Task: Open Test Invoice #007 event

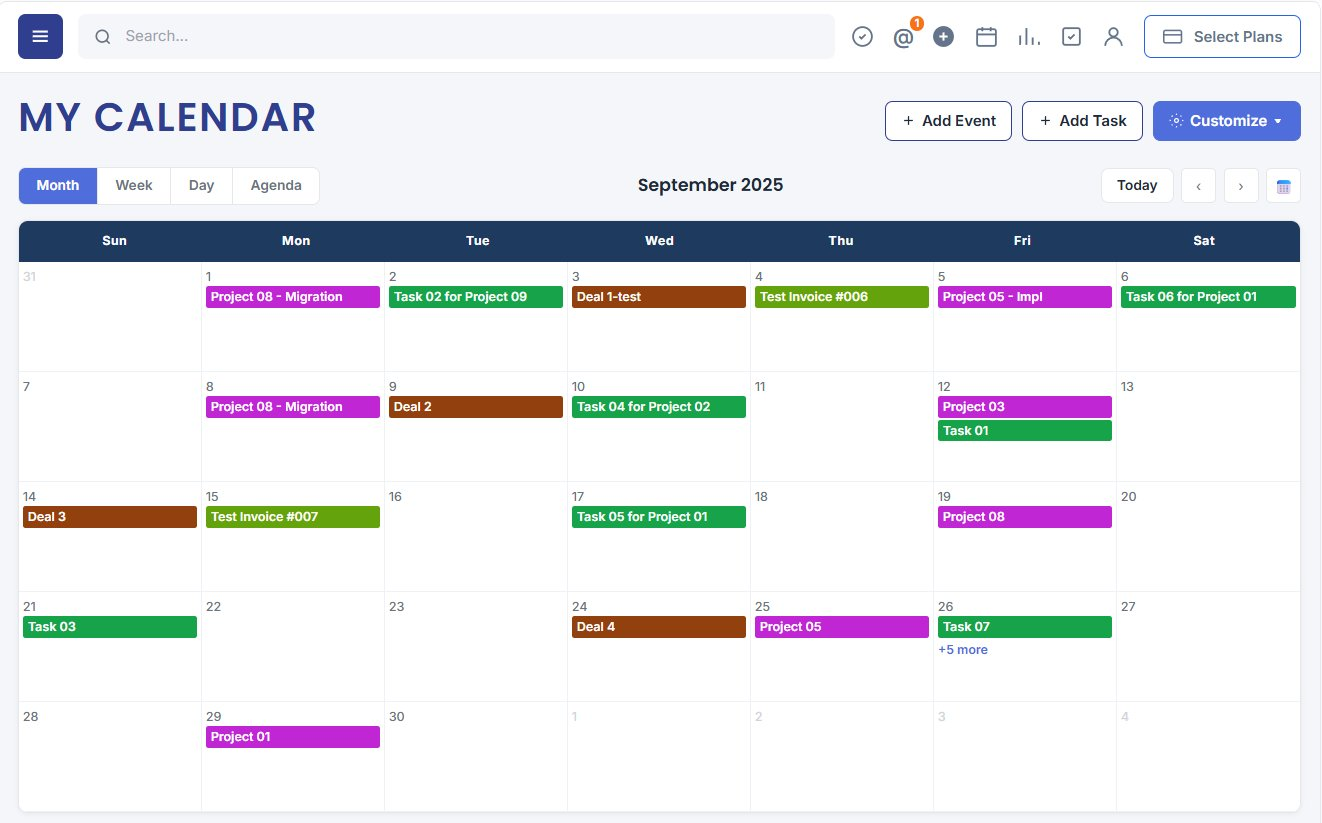Action: [293, 517]
